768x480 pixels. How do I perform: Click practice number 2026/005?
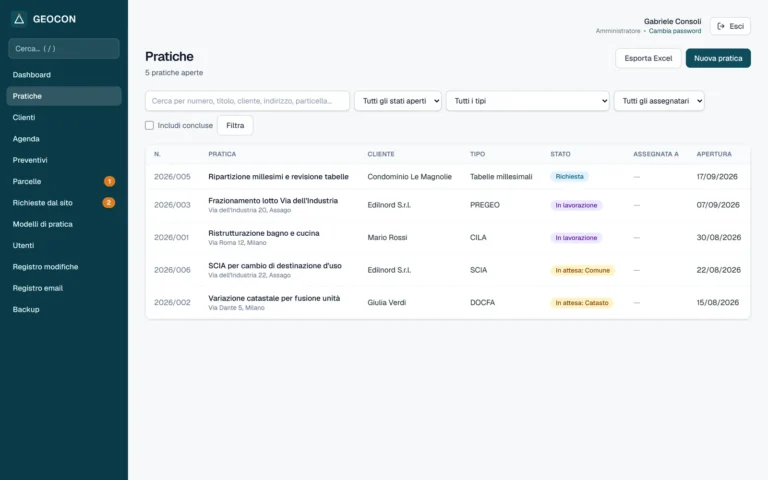point(172,177)
